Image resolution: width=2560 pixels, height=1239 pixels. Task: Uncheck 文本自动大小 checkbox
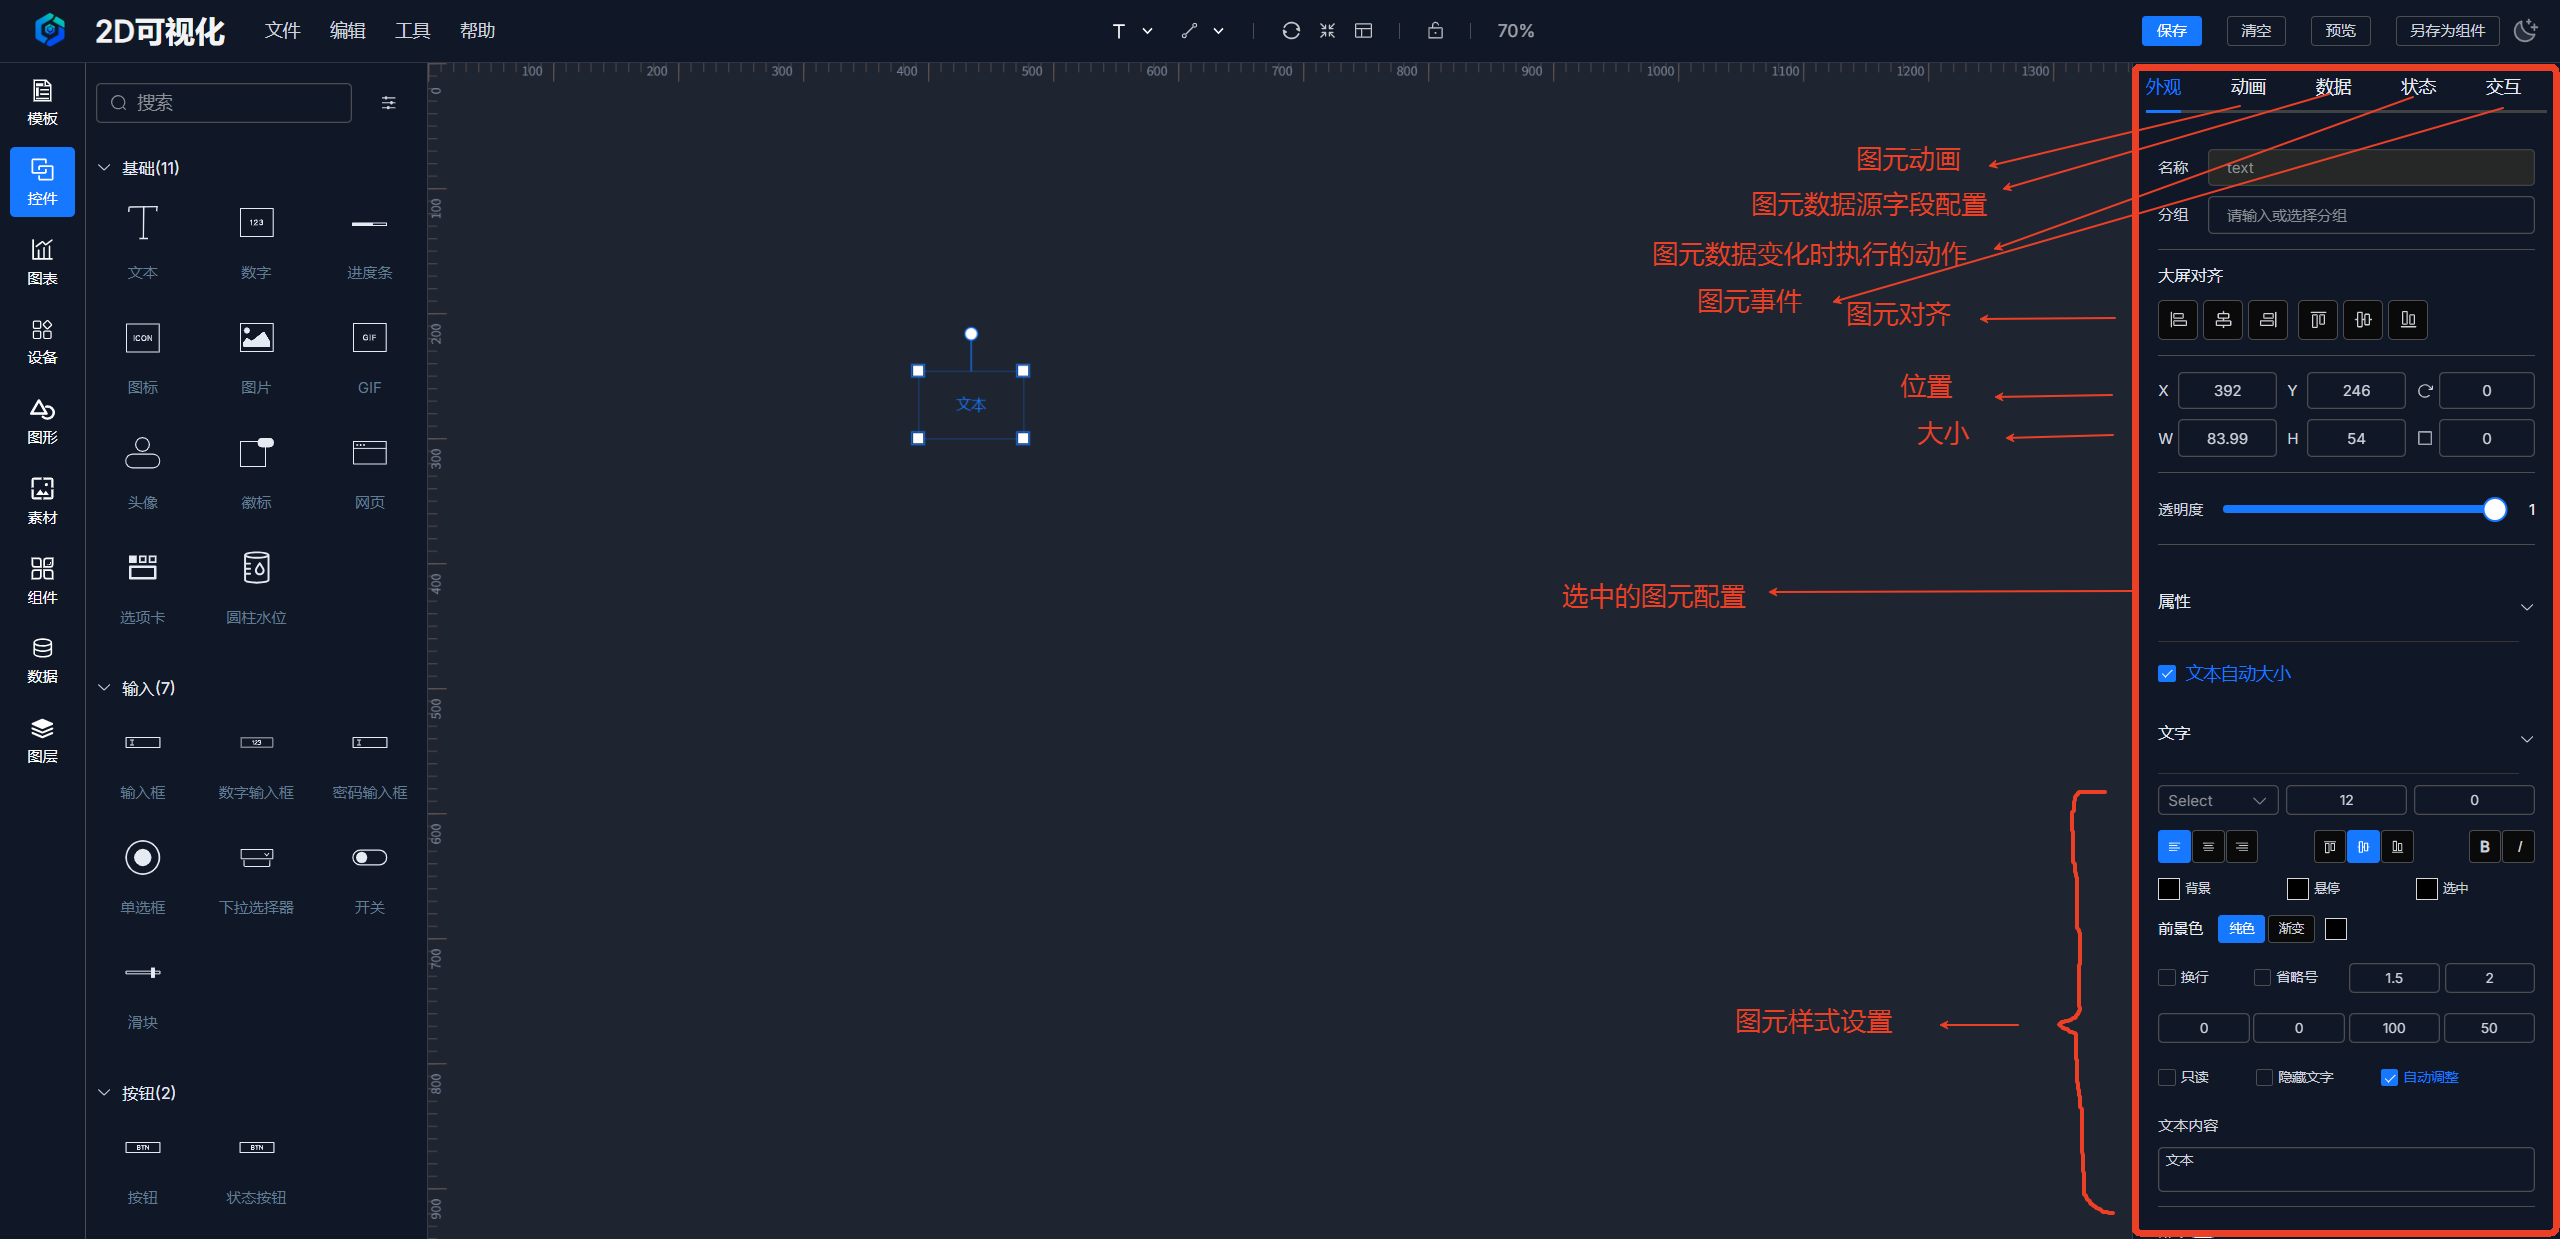coord(2167,674)
